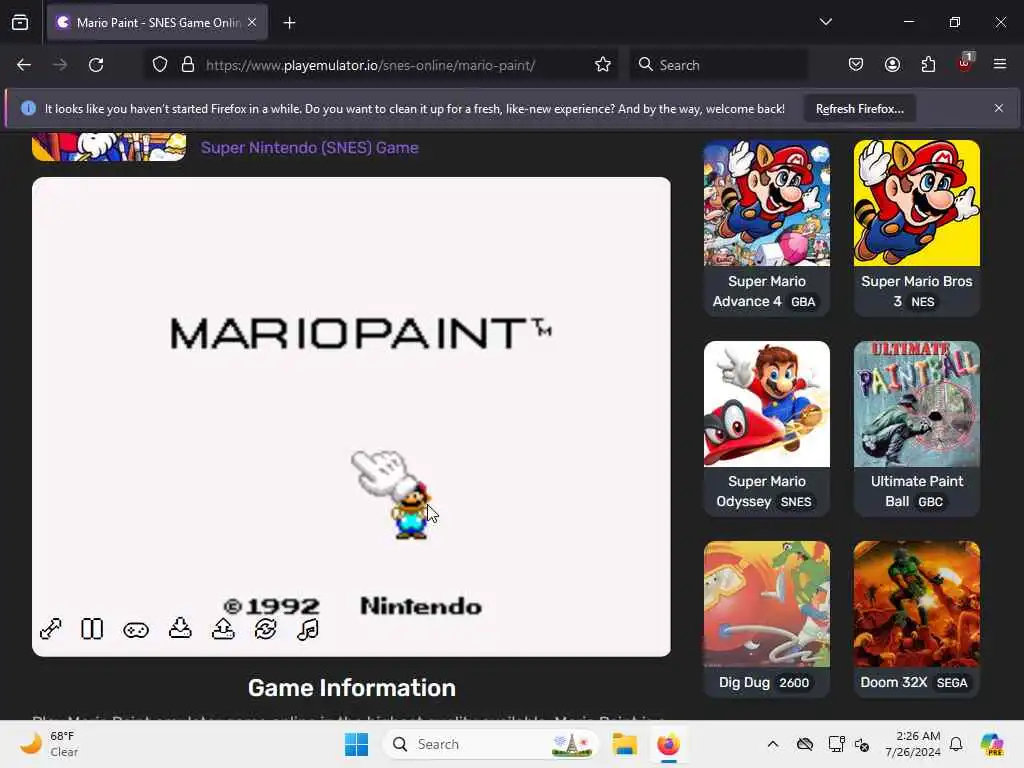Open Super Nintendo (SNES) Game link
The width and height of the screenshot is (1024, 768).
(x=310, y=148)
